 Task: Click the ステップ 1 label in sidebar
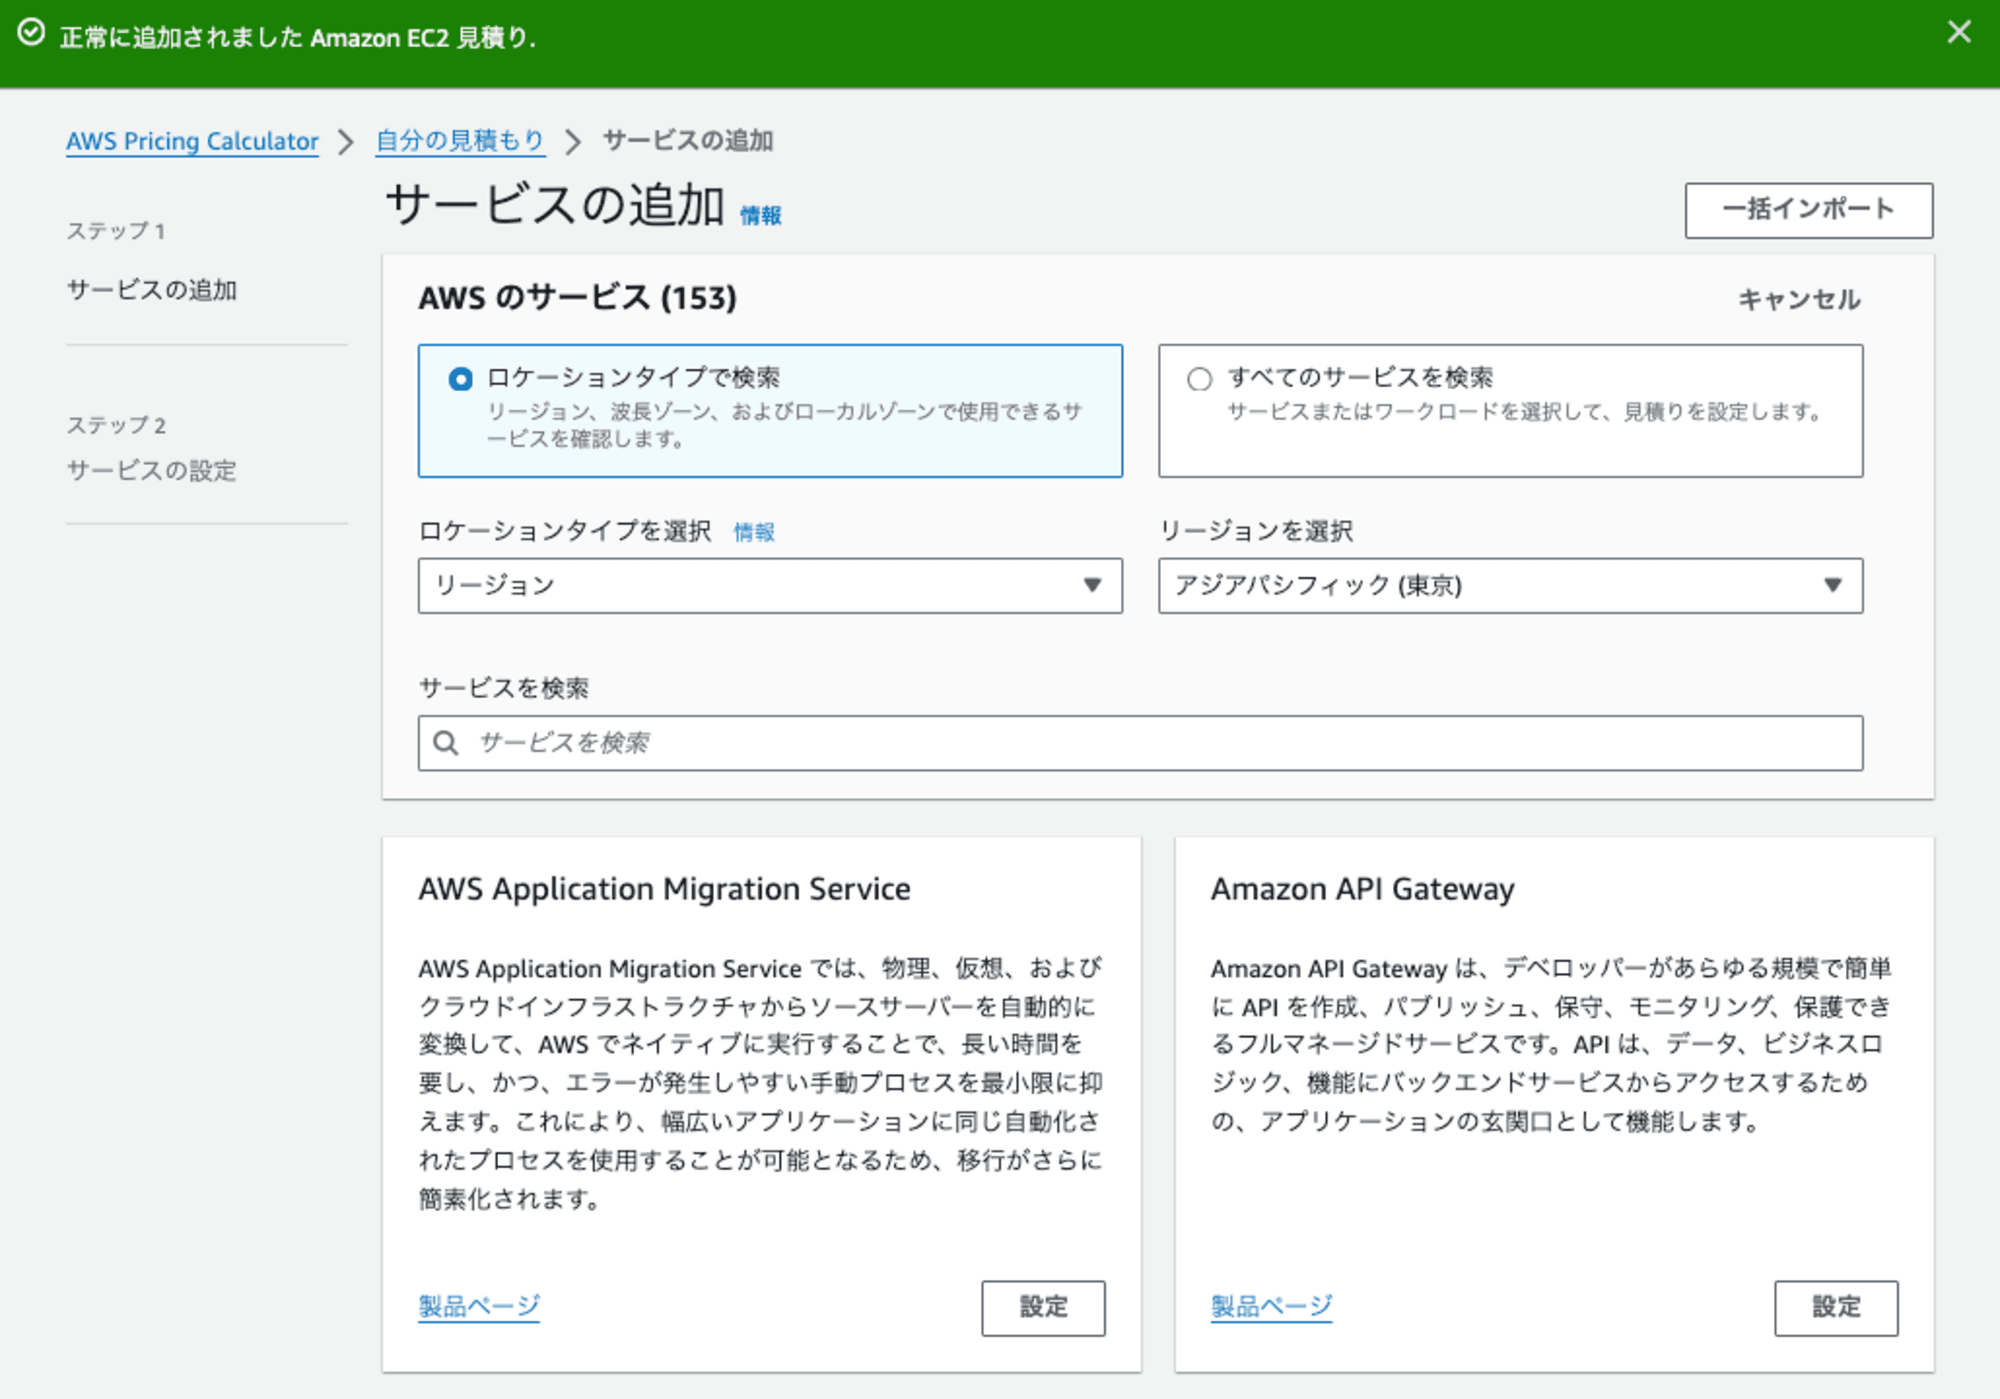116,231
